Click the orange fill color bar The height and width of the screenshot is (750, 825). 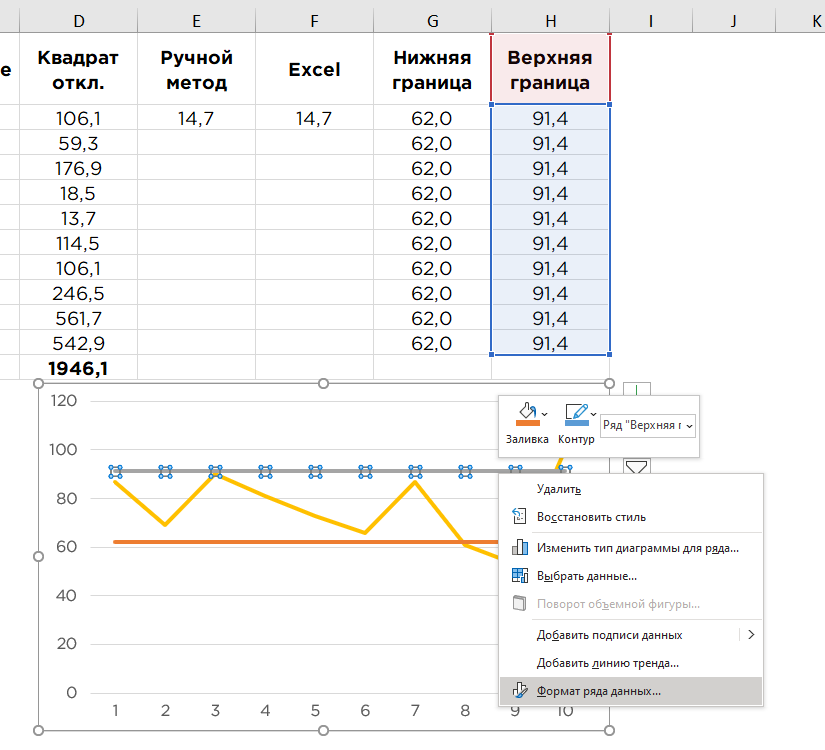(528, 423)
